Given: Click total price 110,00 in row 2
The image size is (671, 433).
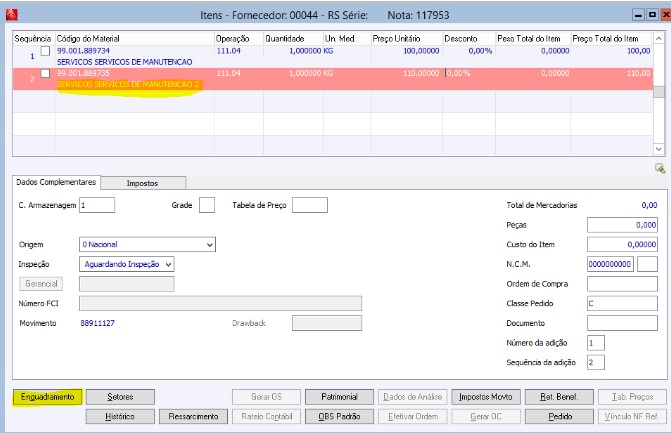Looking at the screenshot, I should (x=638, y=73).
